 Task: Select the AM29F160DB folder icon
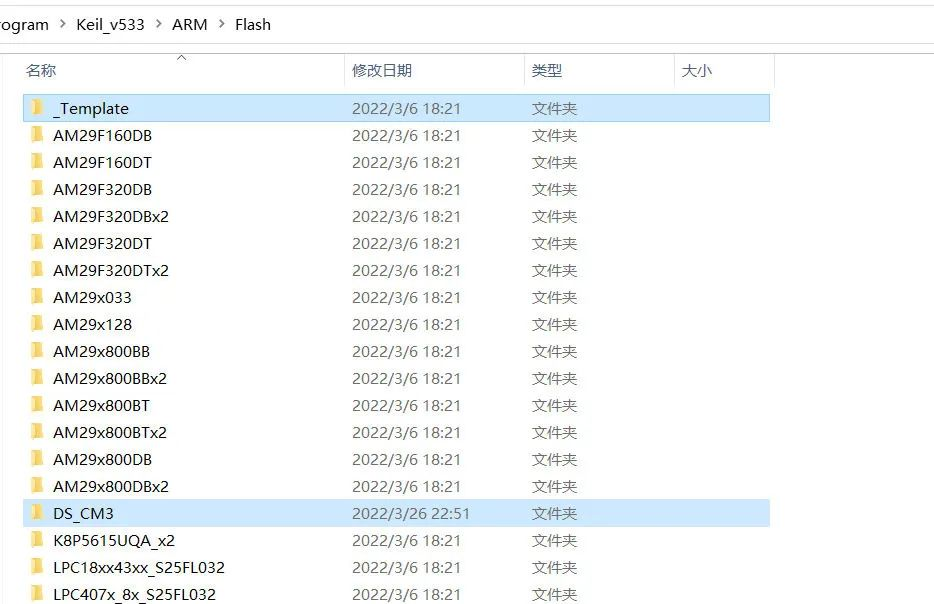click(38, 135)
